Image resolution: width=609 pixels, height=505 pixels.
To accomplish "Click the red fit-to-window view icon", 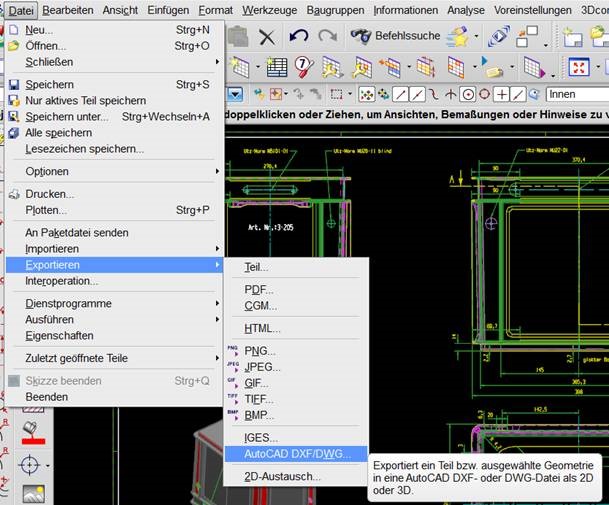I will tap(578, 67).
